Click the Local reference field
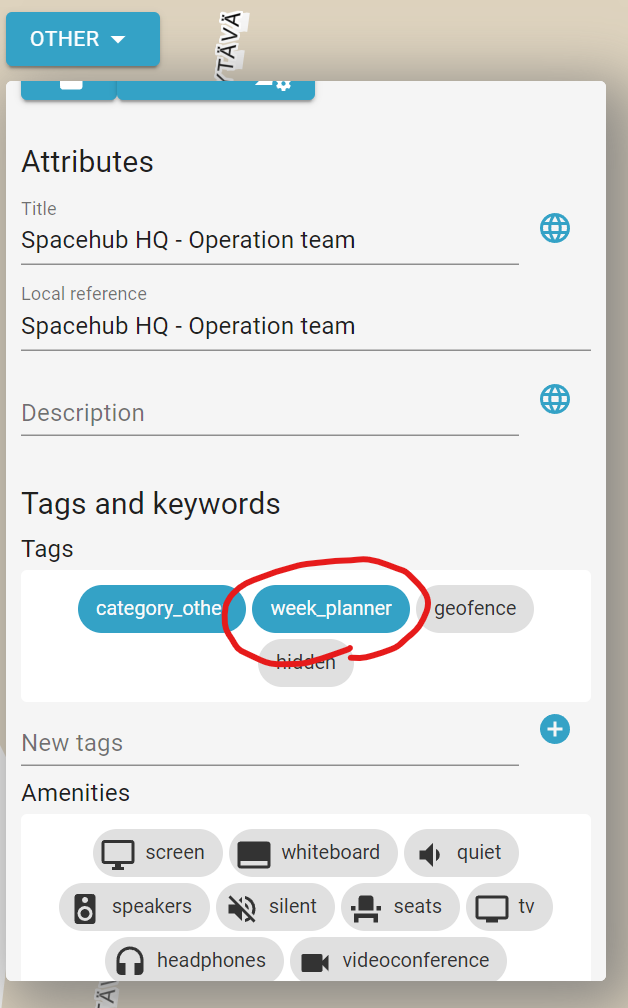 pyautogui.click(x=306, y=327)
